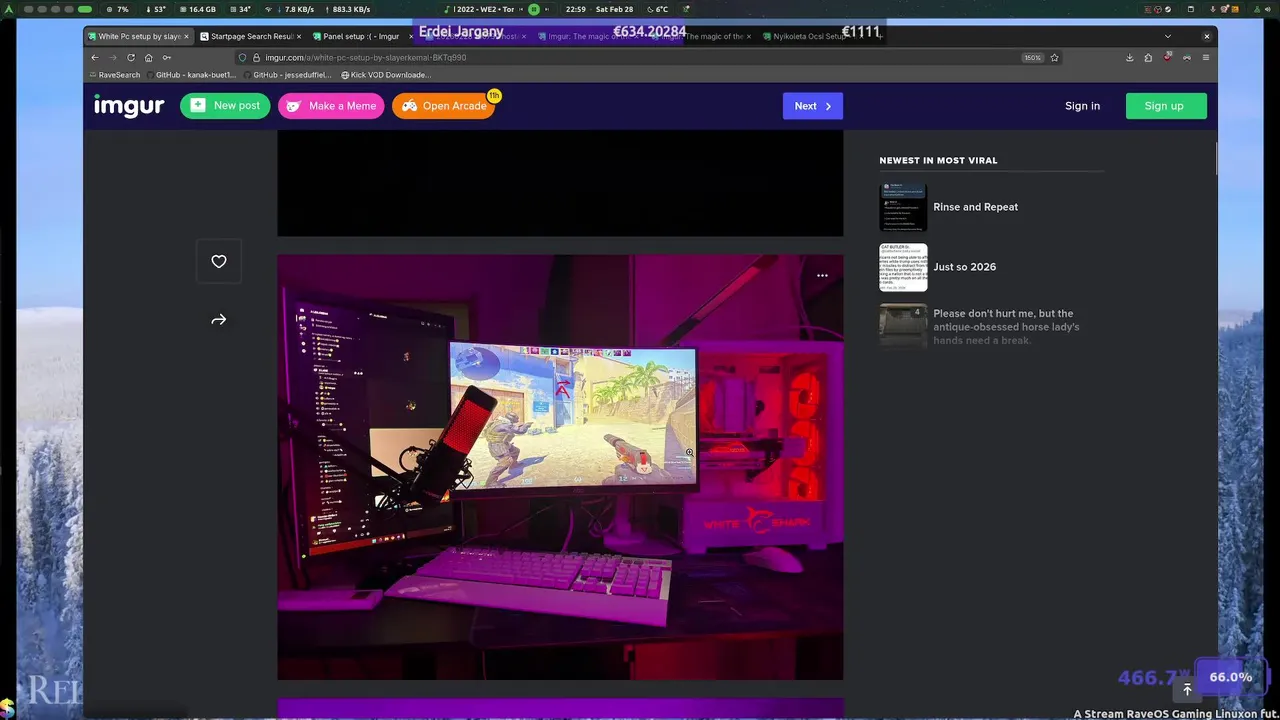Screen dimensions: 1280x720
Task: Click the Just so 2026 thumbnail
Action: (x=903, y=267)
